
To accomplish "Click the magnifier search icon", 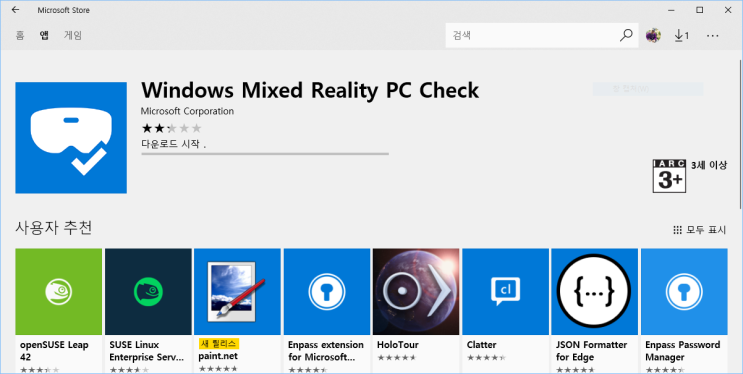I will pos(626,35).
